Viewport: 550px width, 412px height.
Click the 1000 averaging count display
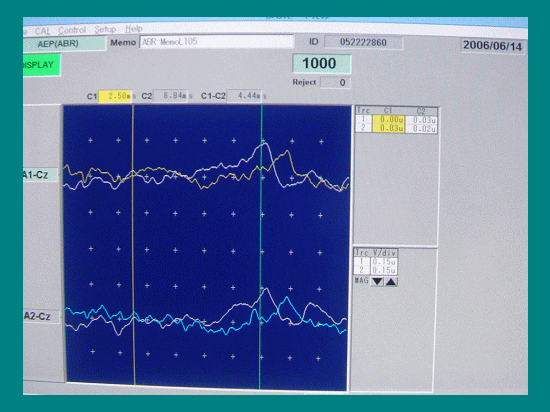click(322, 64)
